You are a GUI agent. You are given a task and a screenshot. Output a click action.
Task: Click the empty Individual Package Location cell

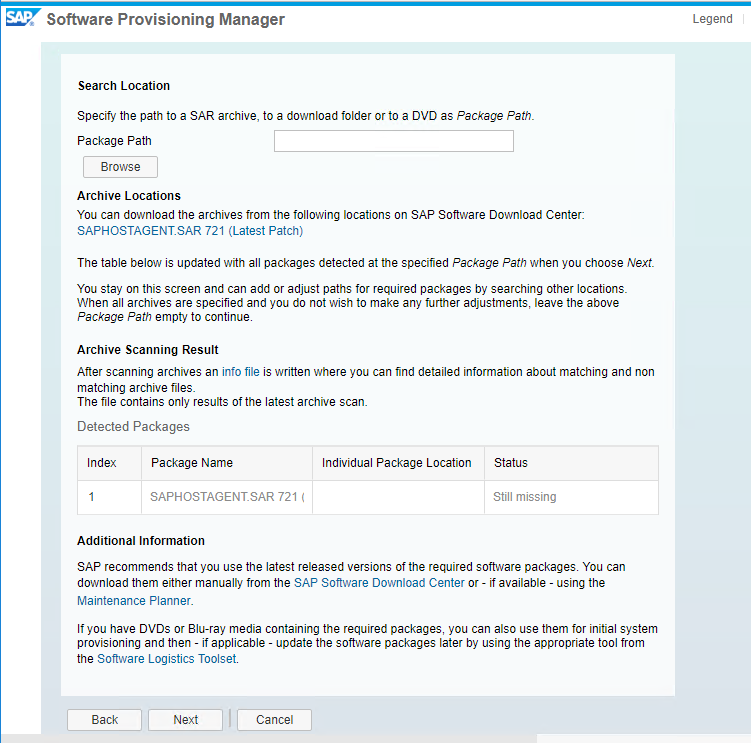tap(398, 497)
